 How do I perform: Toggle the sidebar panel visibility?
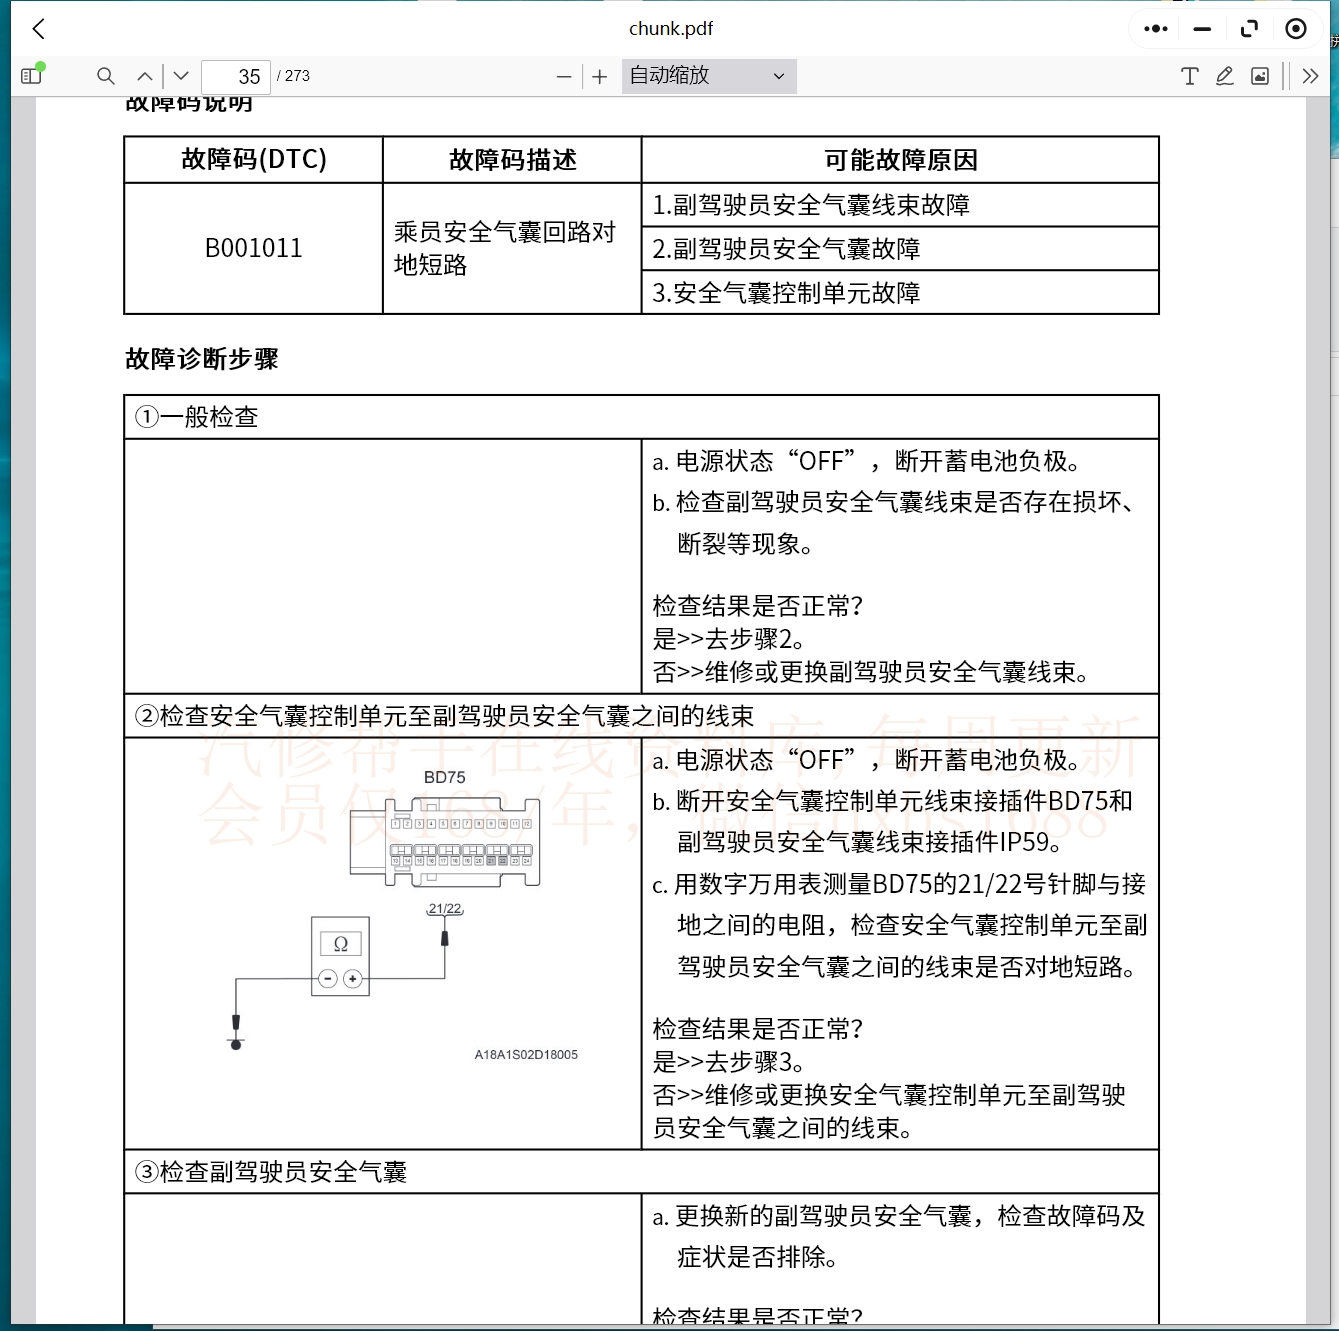click(30, 76)
